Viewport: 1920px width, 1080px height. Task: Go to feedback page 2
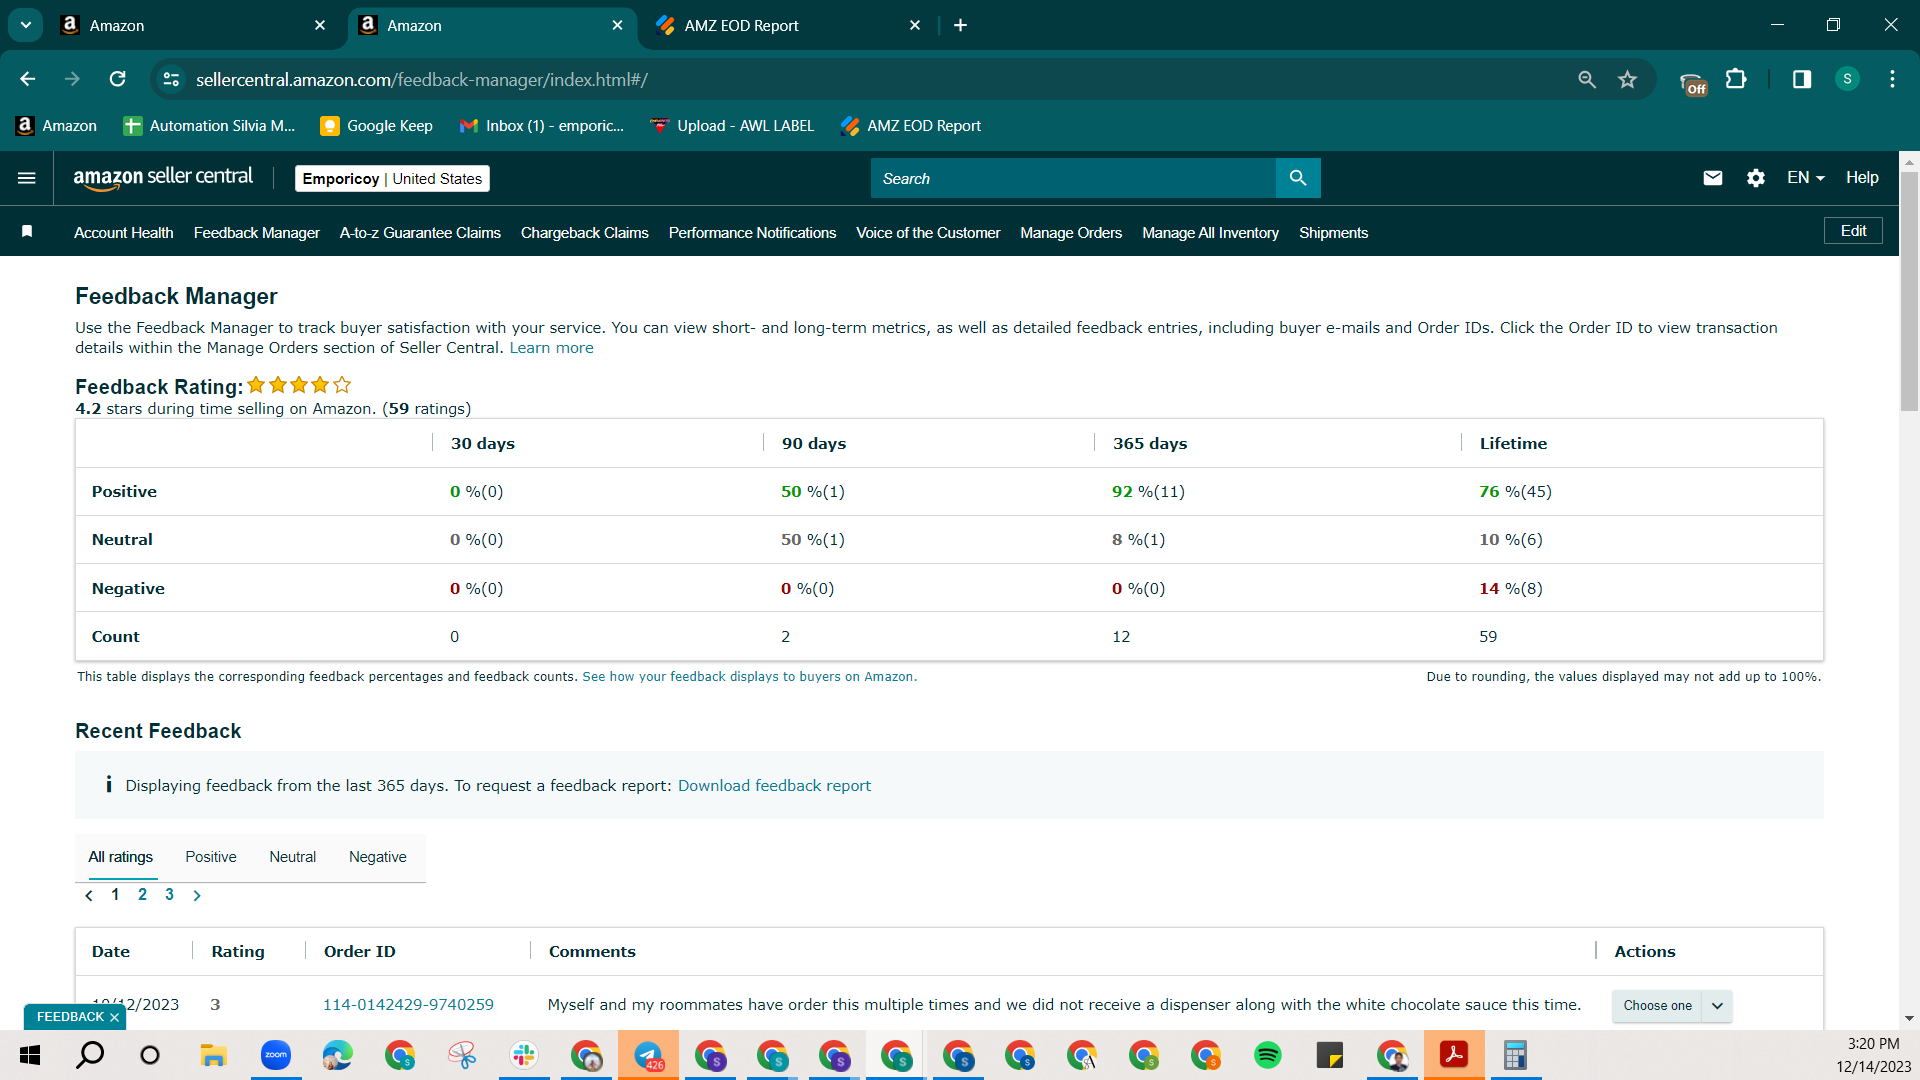point(142,895)
